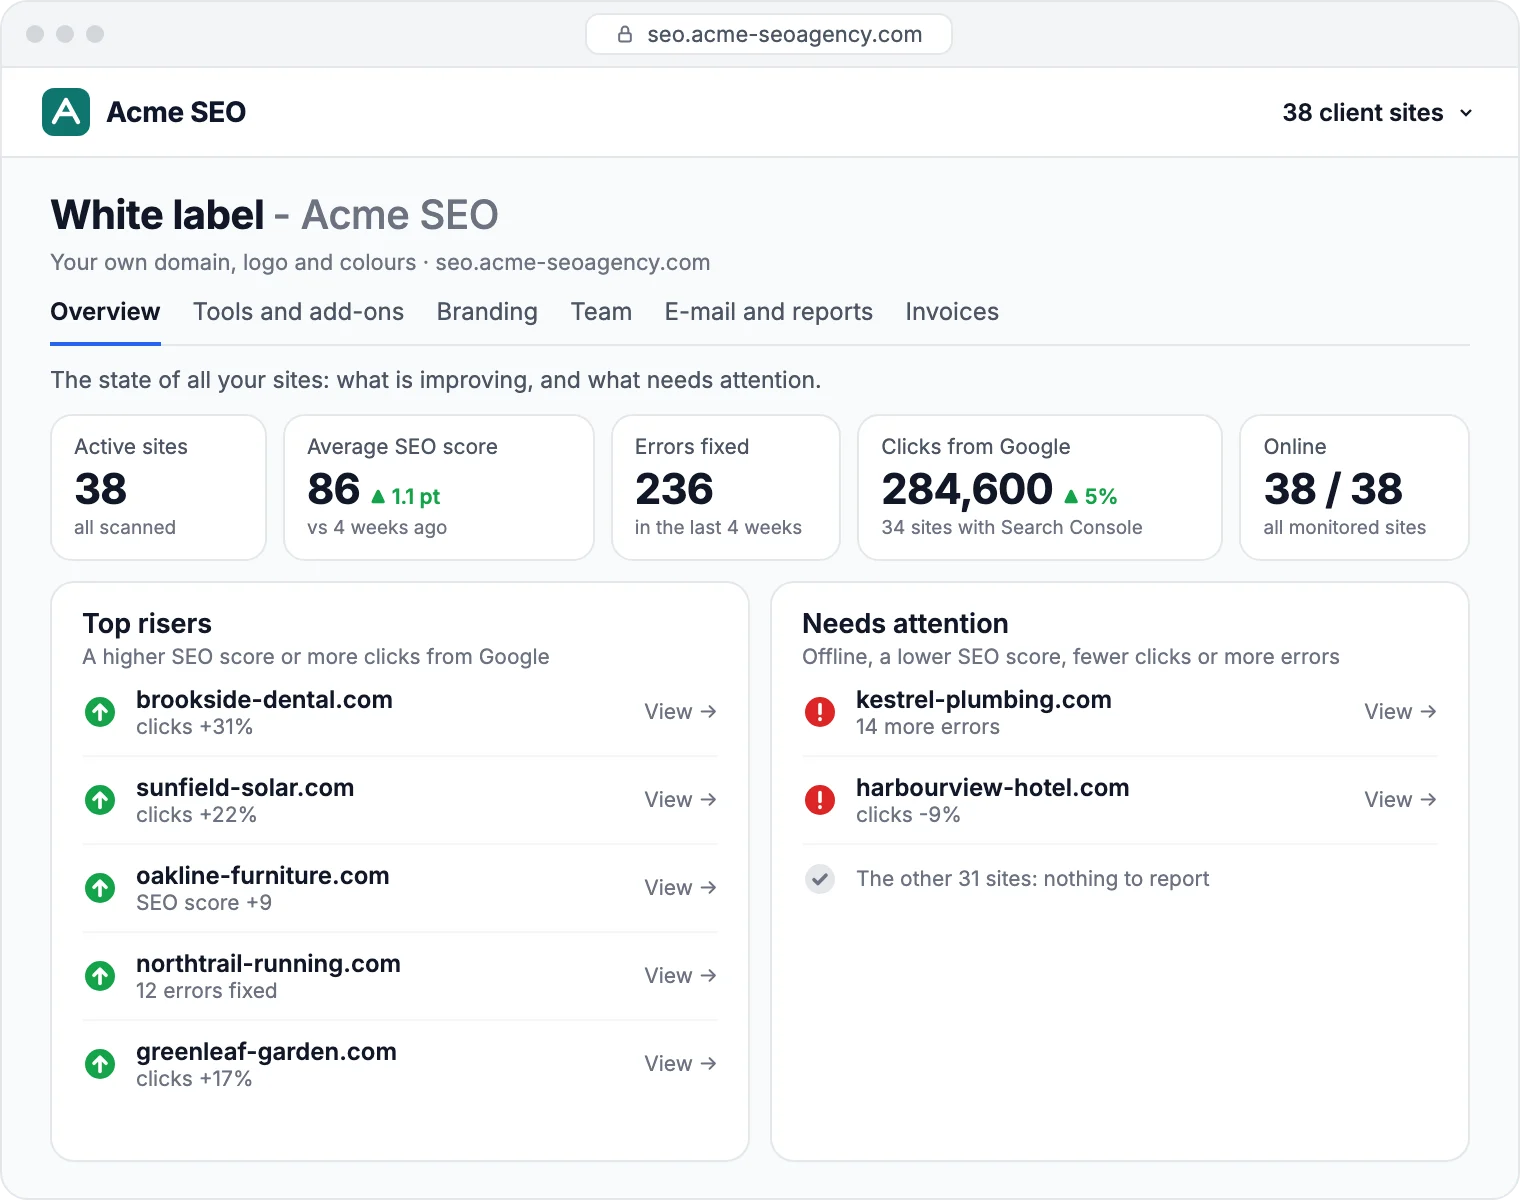View details for oakline-furniture.com
This screenshot has height=1200, width=1520.
(680, 888)
